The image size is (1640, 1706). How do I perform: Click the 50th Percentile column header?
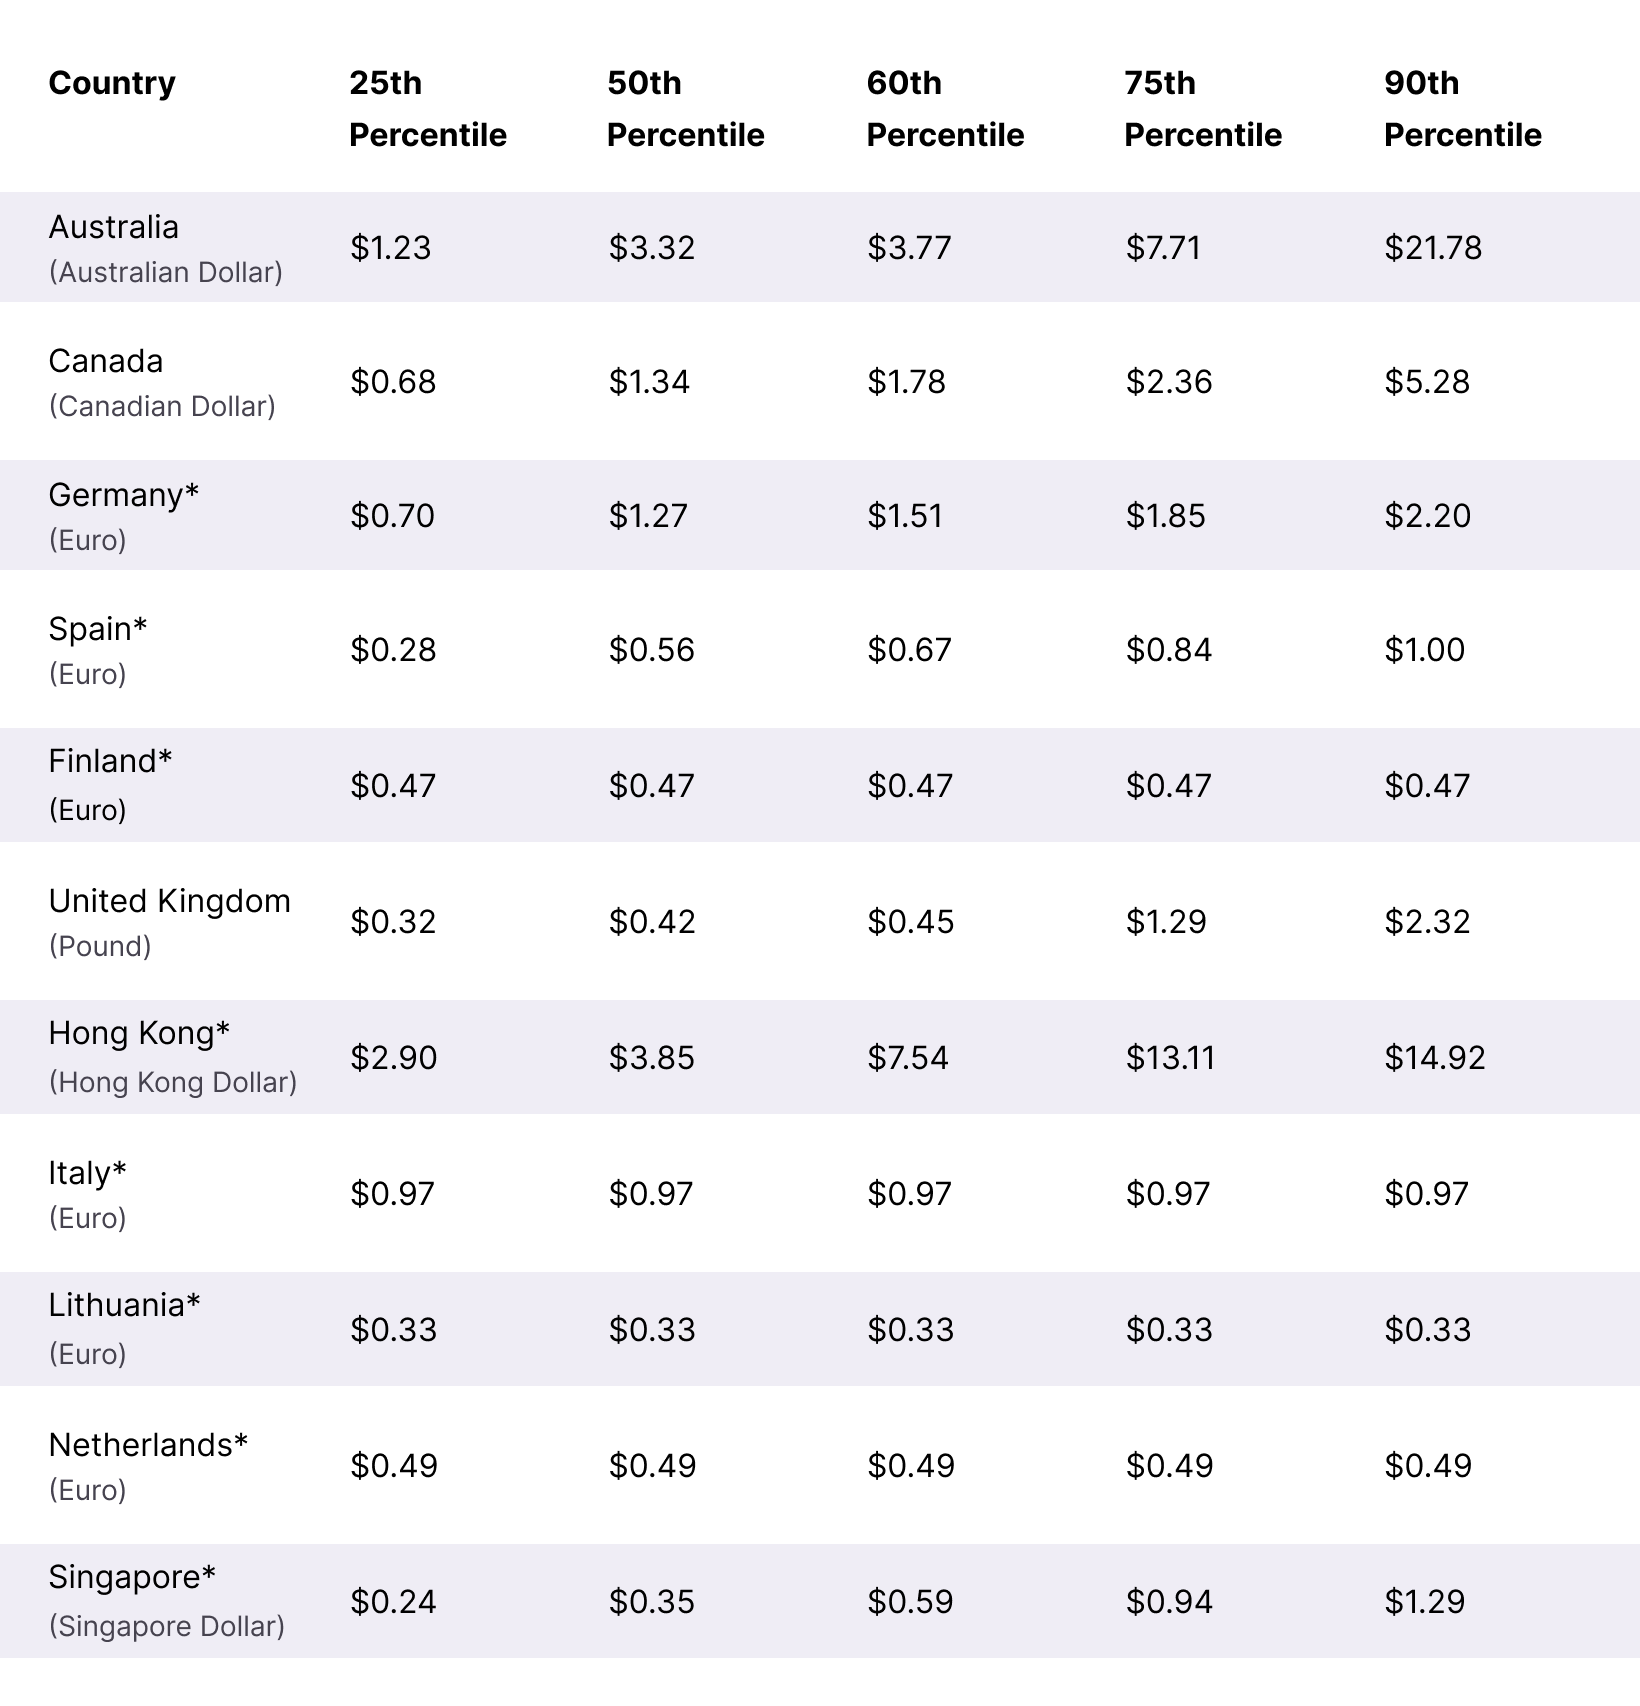686,109
